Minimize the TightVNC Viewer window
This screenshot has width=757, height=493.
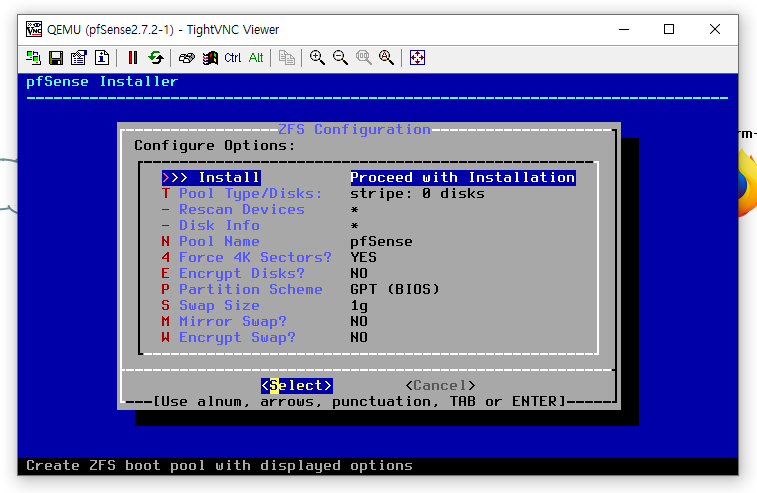(624, 29)
